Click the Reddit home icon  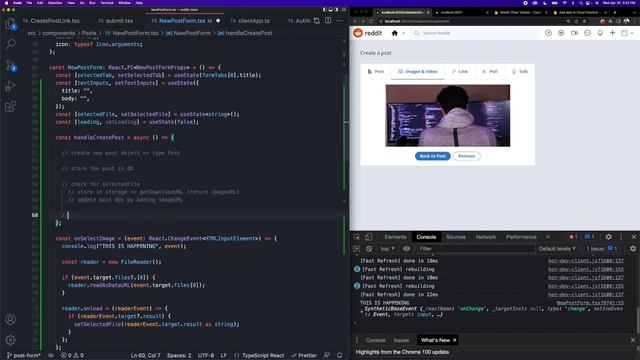click(395, 33)
